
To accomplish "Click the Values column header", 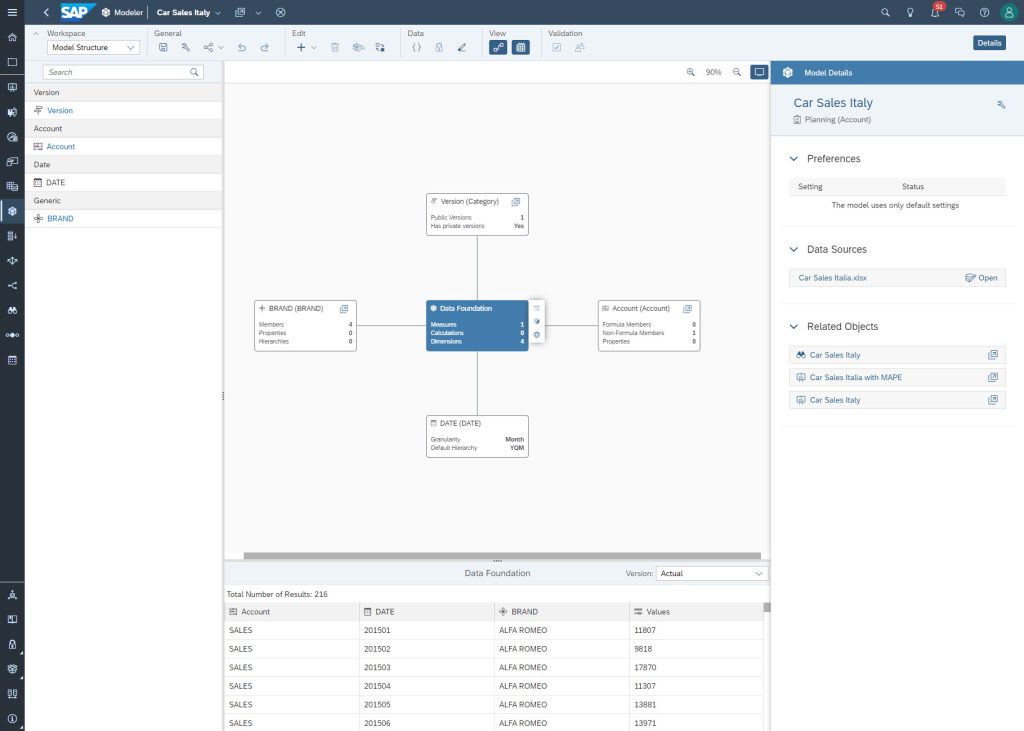I will pyautogui.click(x=696, y=612).
